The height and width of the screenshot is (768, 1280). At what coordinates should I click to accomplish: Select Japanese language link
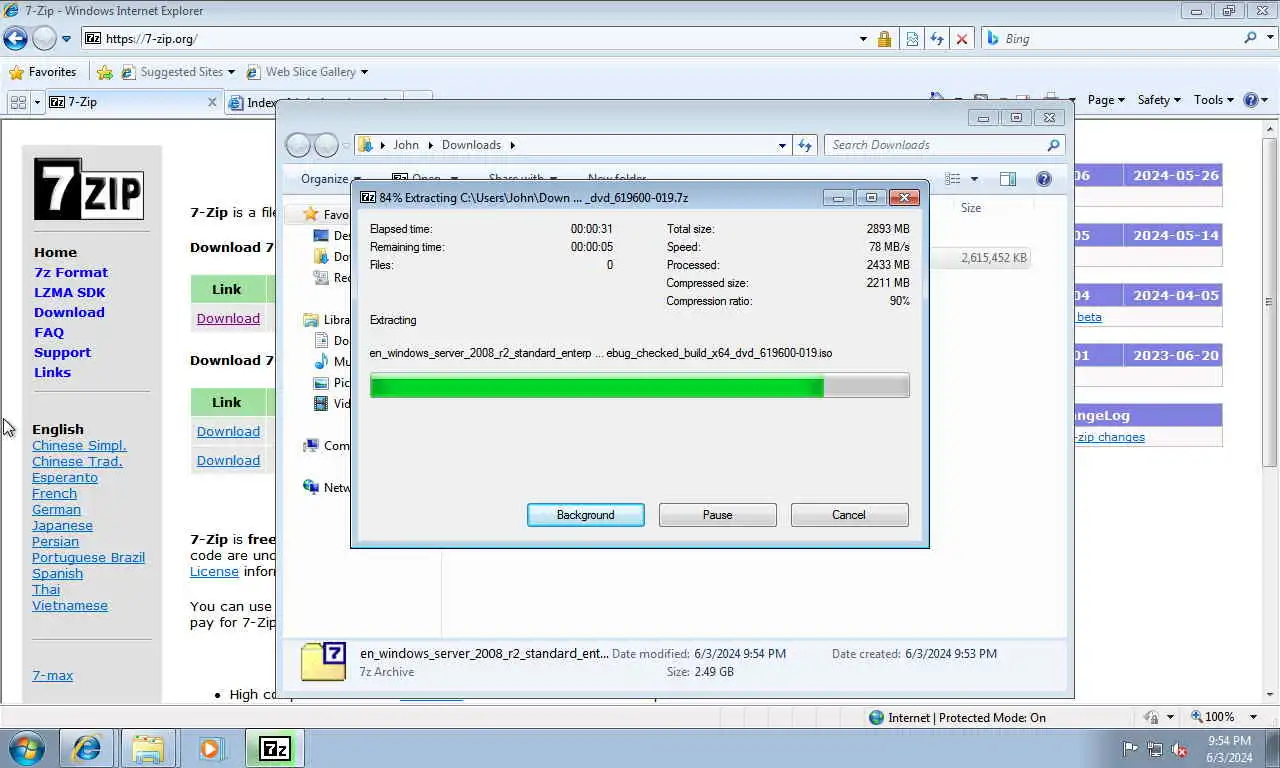coord(62,526)
